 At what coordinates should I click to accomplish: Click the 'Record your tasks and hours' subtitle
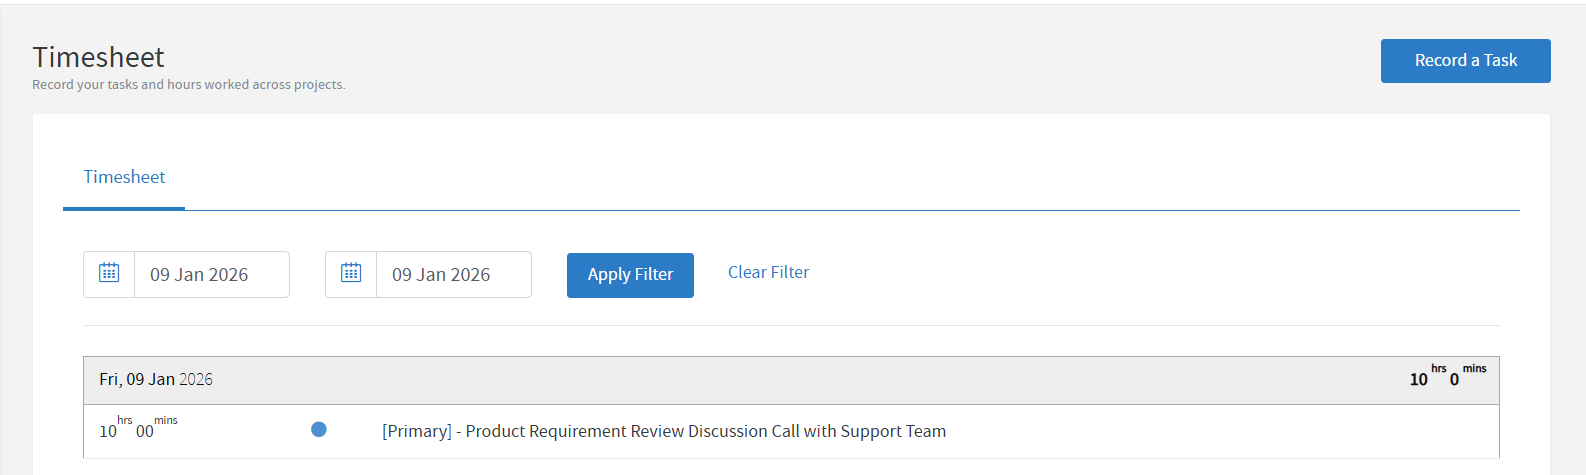click(x=188, y=85)
